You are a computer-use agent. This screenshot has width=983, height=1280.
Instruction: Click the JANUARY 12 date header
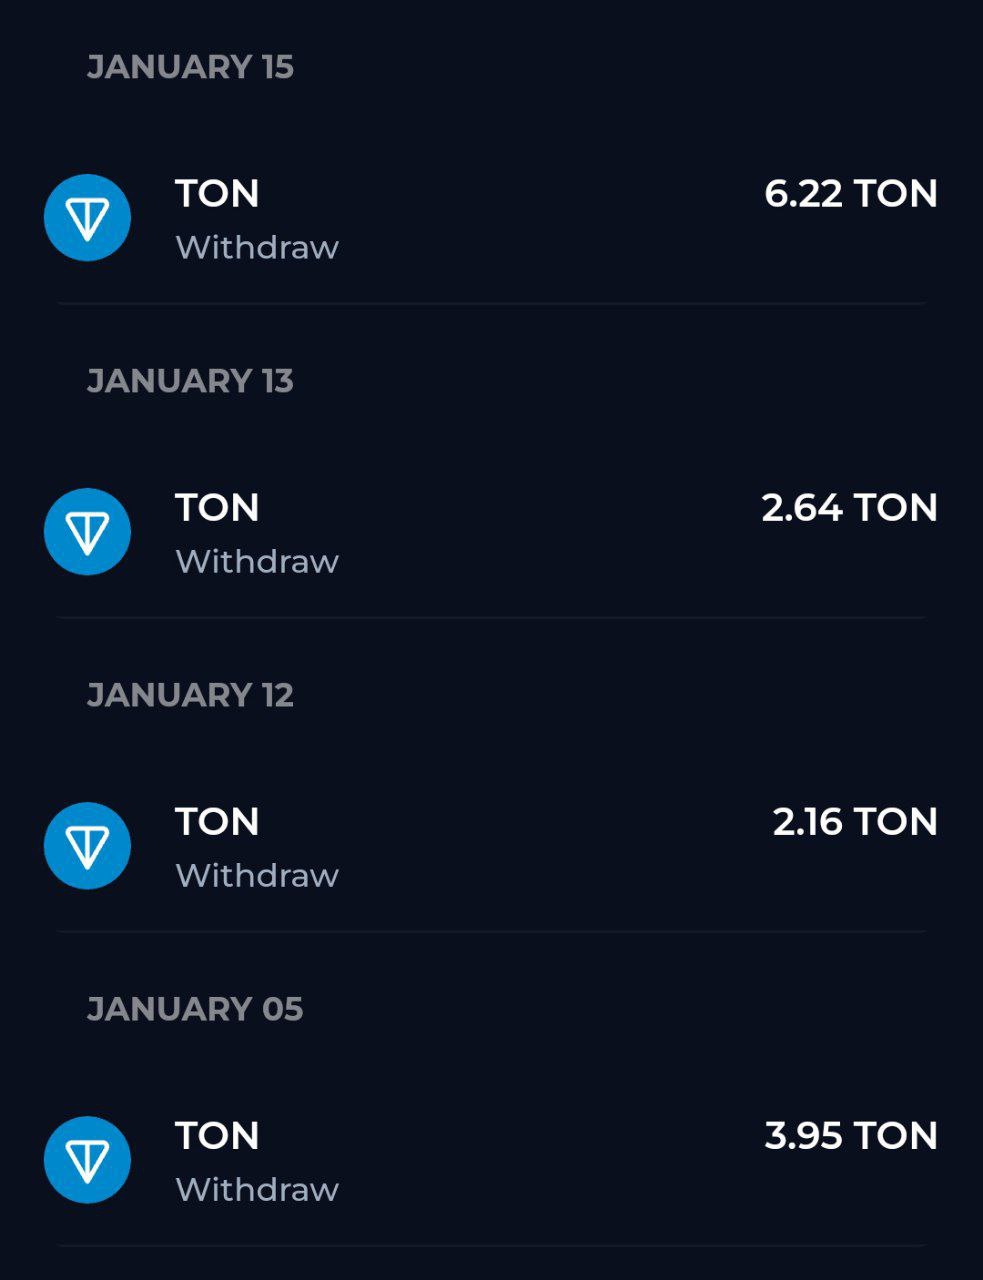[x=190, y=695]
